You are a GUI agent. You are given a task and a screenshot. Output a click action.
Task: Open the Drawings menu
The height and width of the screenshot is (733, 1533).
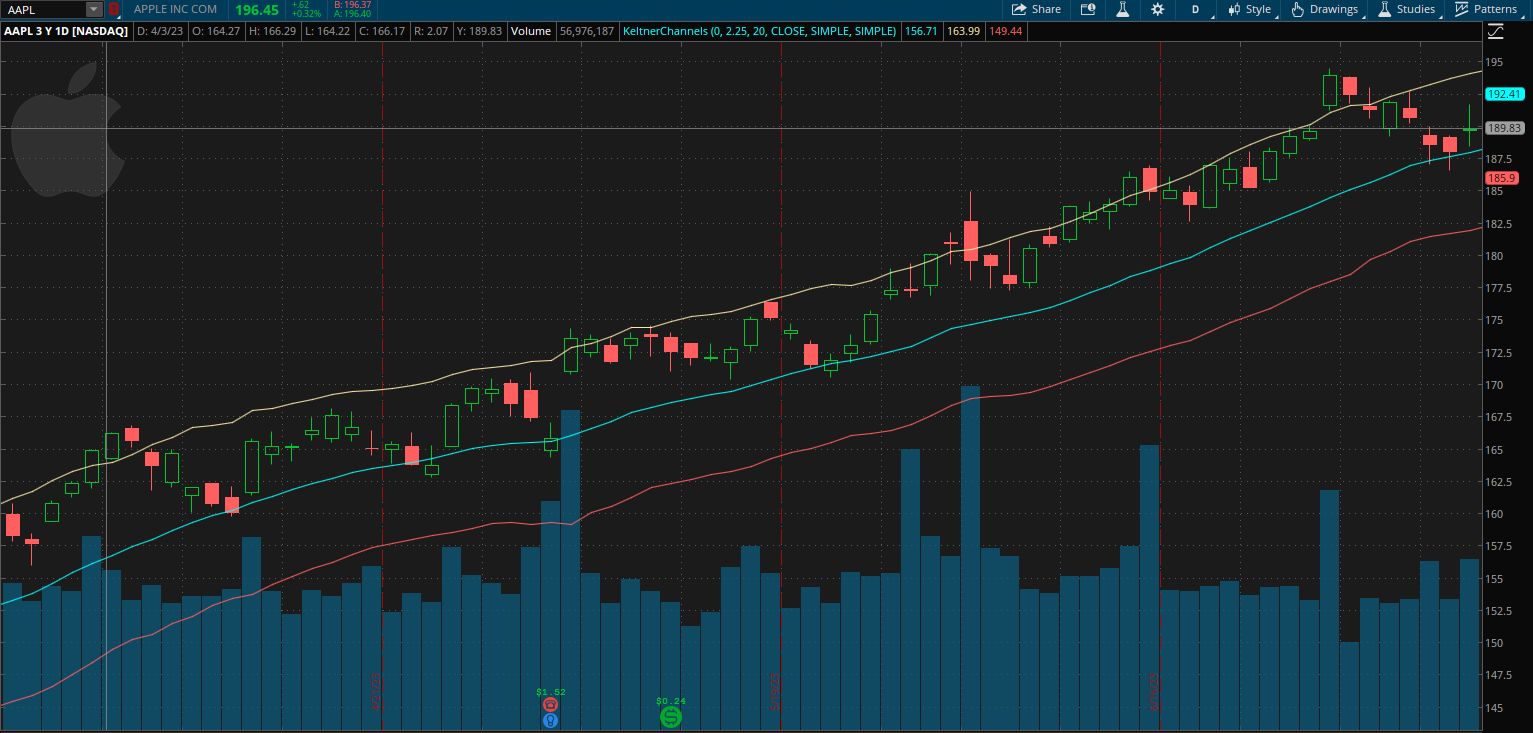click(x=1325, y=9)
